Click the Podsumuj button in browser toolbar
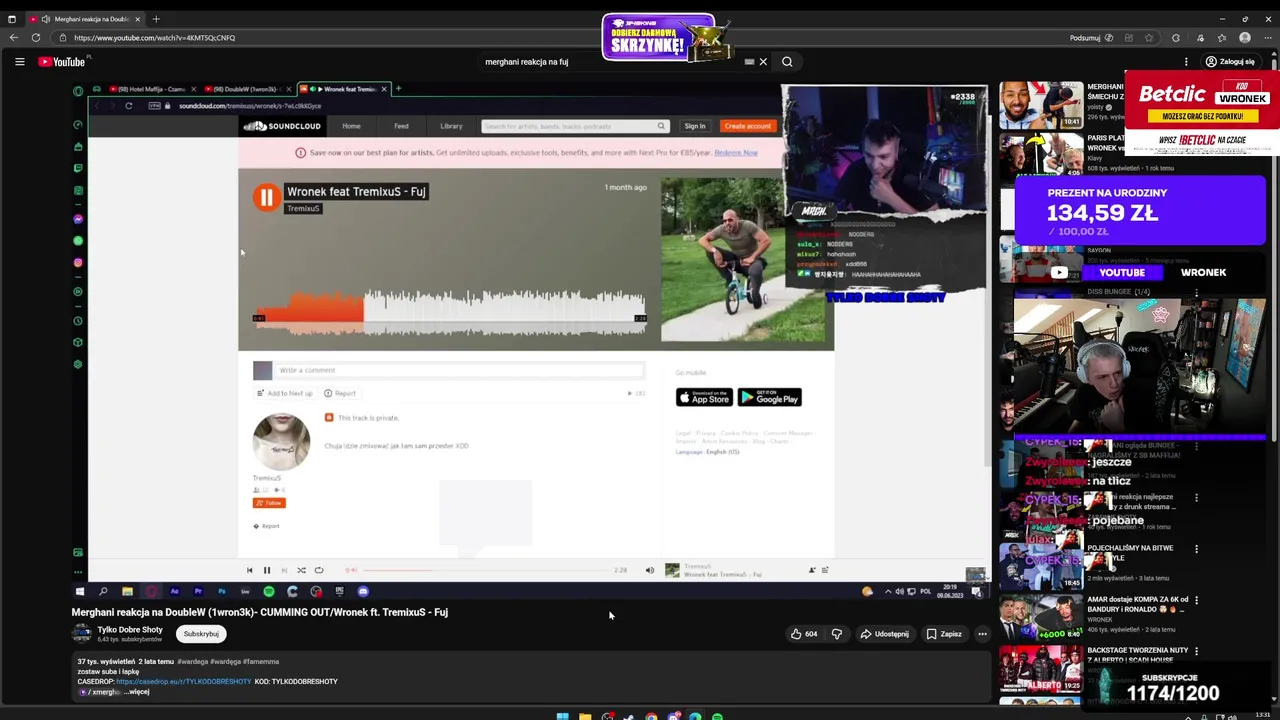This screenshot has width=1280, height=720. 1091,38
